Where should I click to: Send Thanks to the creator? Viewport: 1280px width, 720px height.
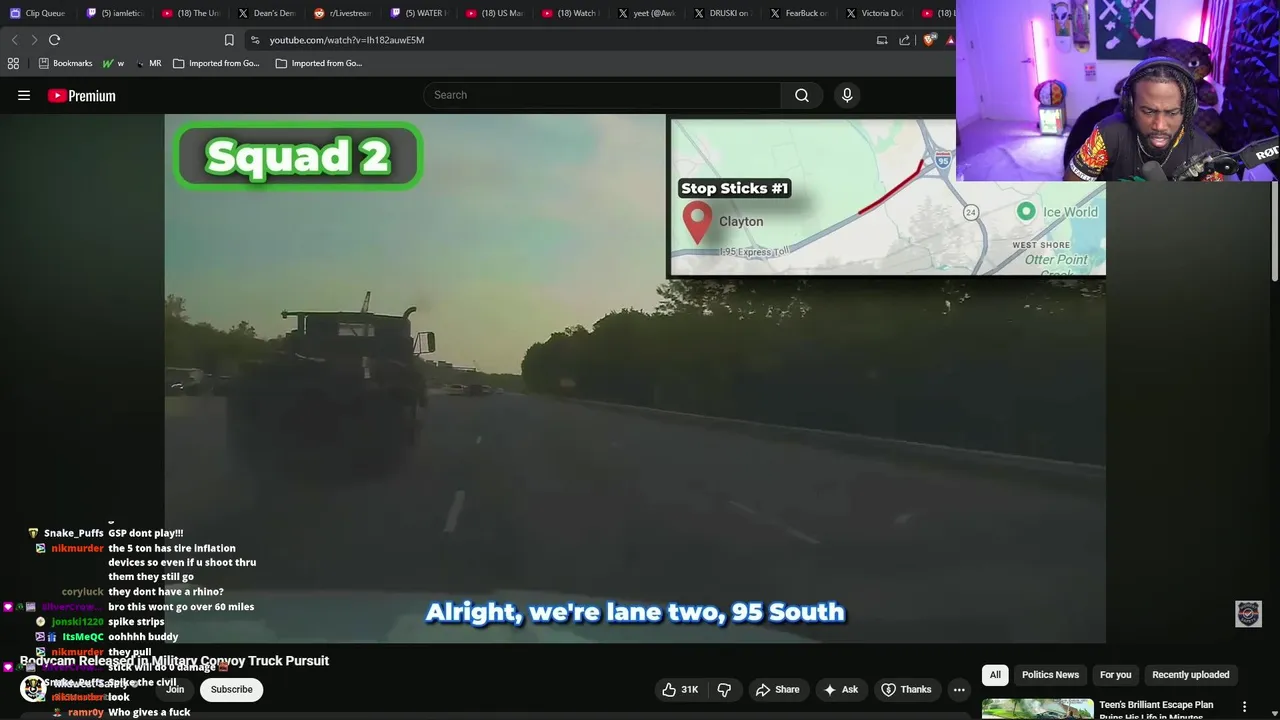pos(905,690)
